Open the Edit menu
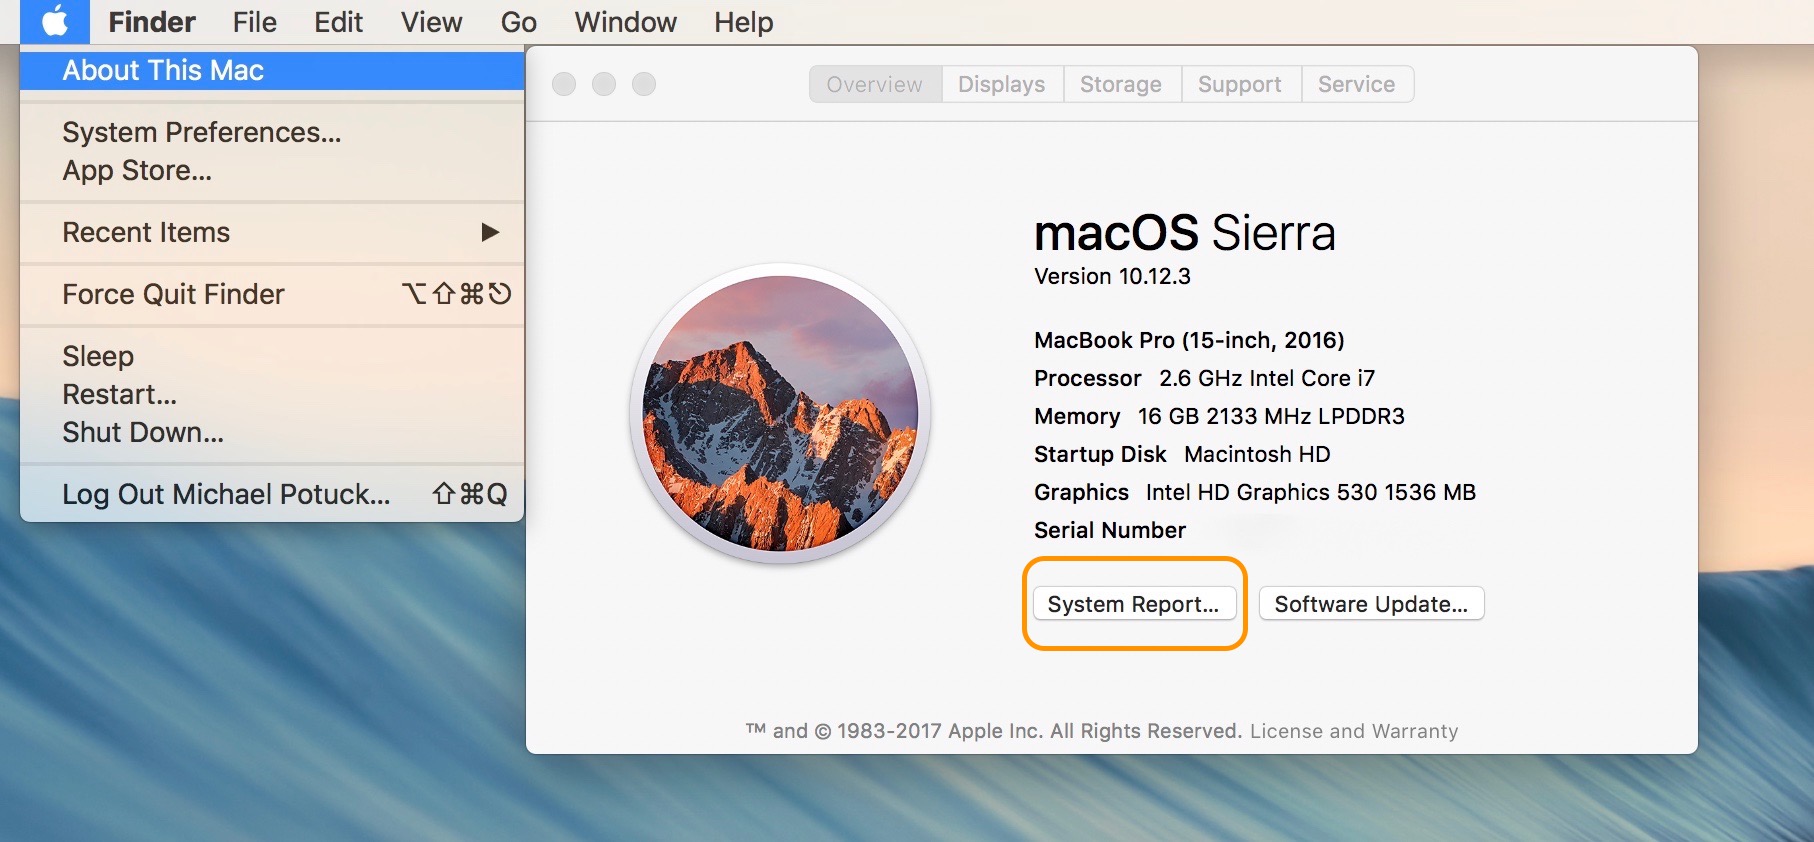Screen dimensions: 1814x842 (339, 22)
